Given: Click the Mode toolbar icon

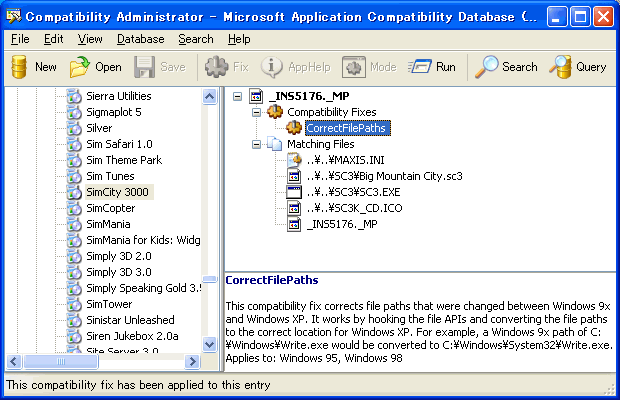Looking at the screenshot, I should [353, 67].
